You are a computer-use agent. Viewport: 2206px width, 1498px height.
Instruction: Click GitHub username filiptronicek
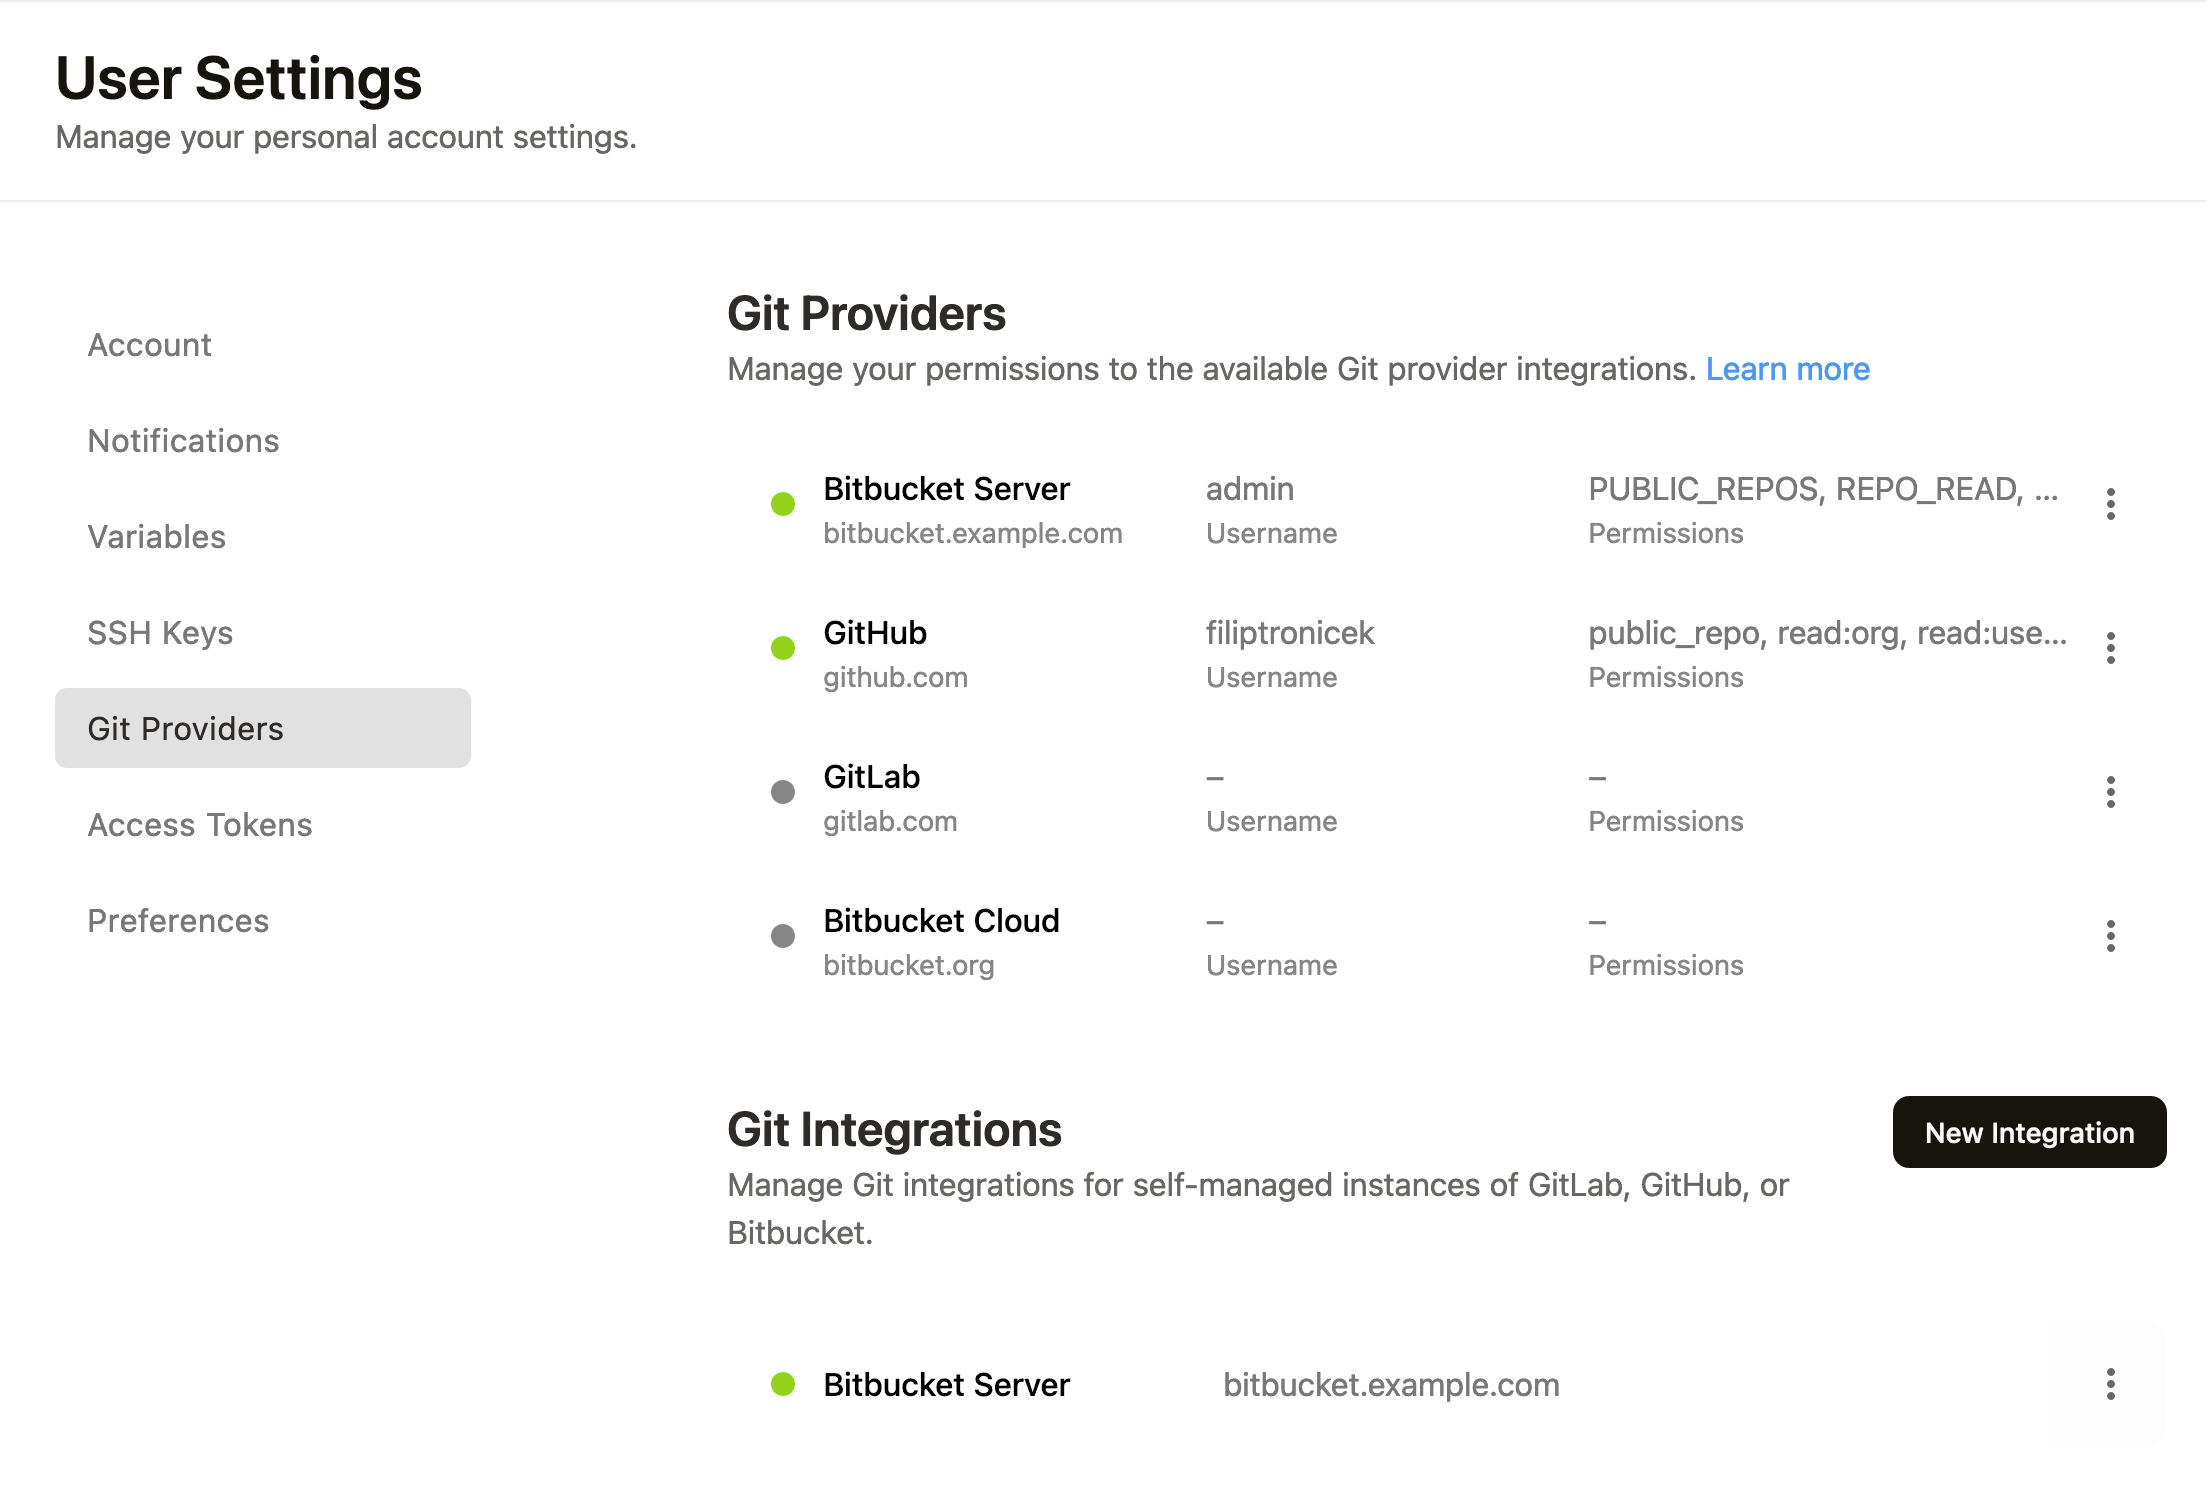(1289, 633)
